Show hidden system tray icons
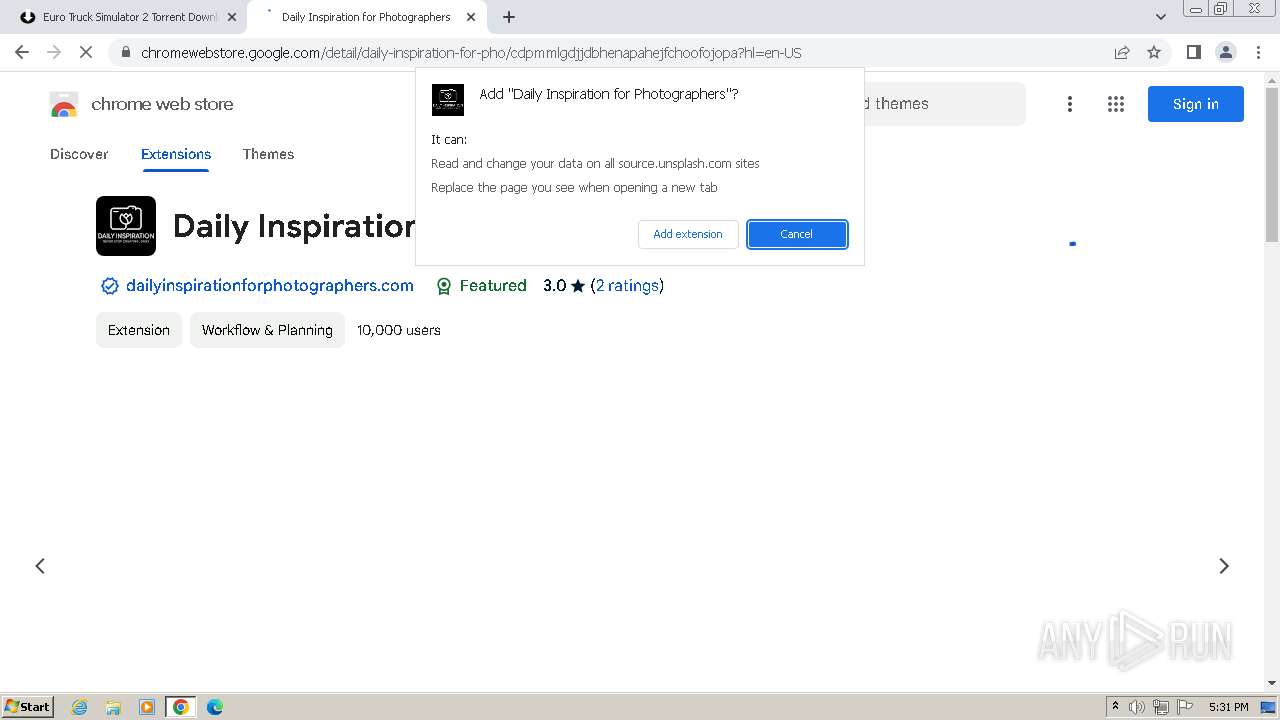The width and height of the screenshot is (1280, 720). pyautogui.click(x=1115, y=707)
